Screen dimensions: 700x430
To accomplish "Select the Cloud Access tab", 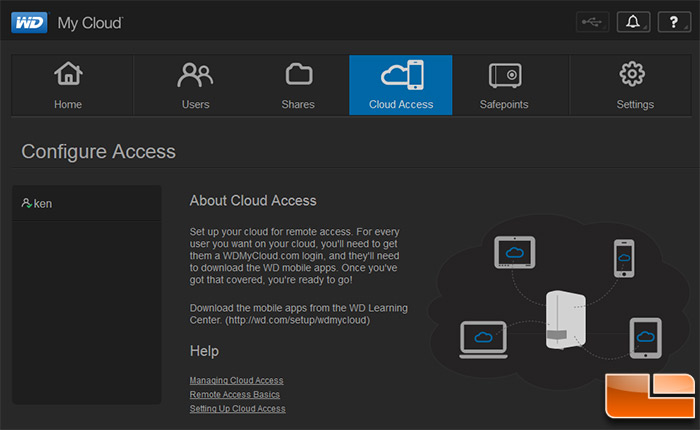I will [400, 85].
